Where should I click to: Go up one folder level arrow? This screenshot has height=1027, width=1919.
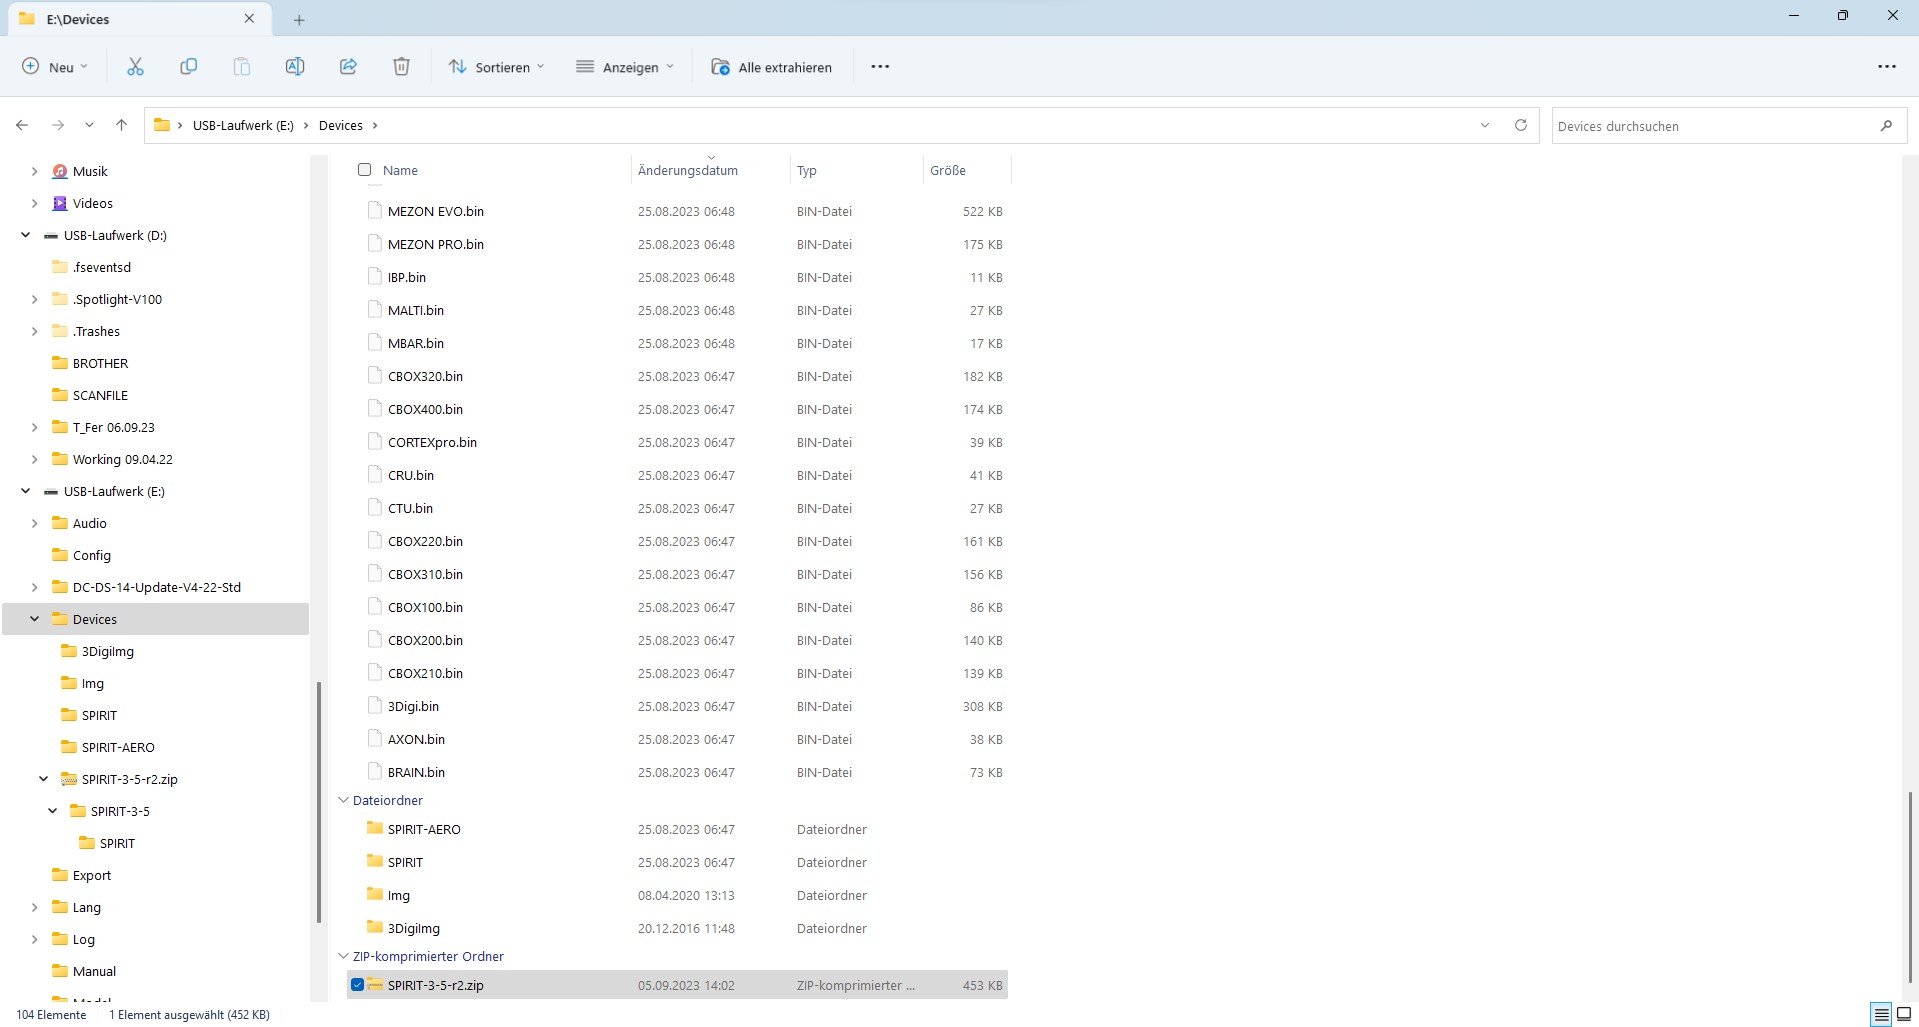(x=121, y=125)
